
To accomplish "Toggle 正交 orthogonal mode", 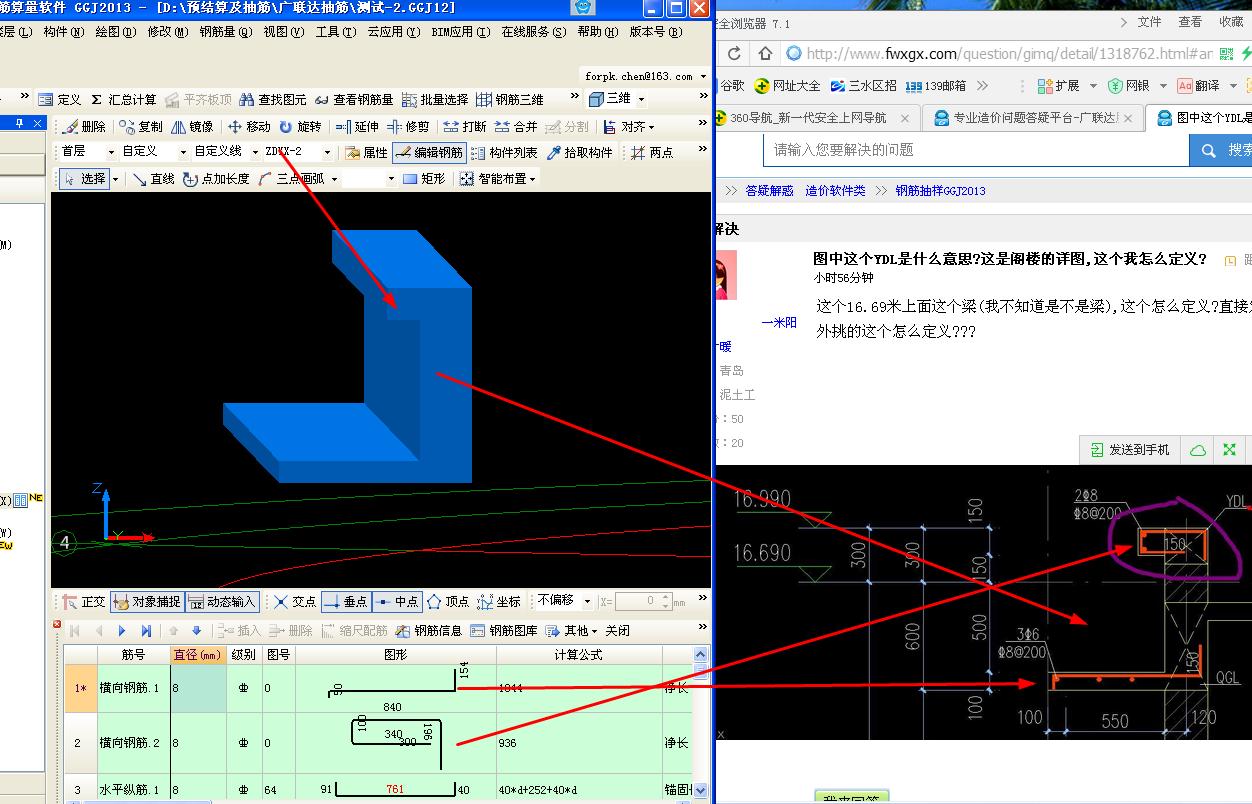I will [84, 601].
